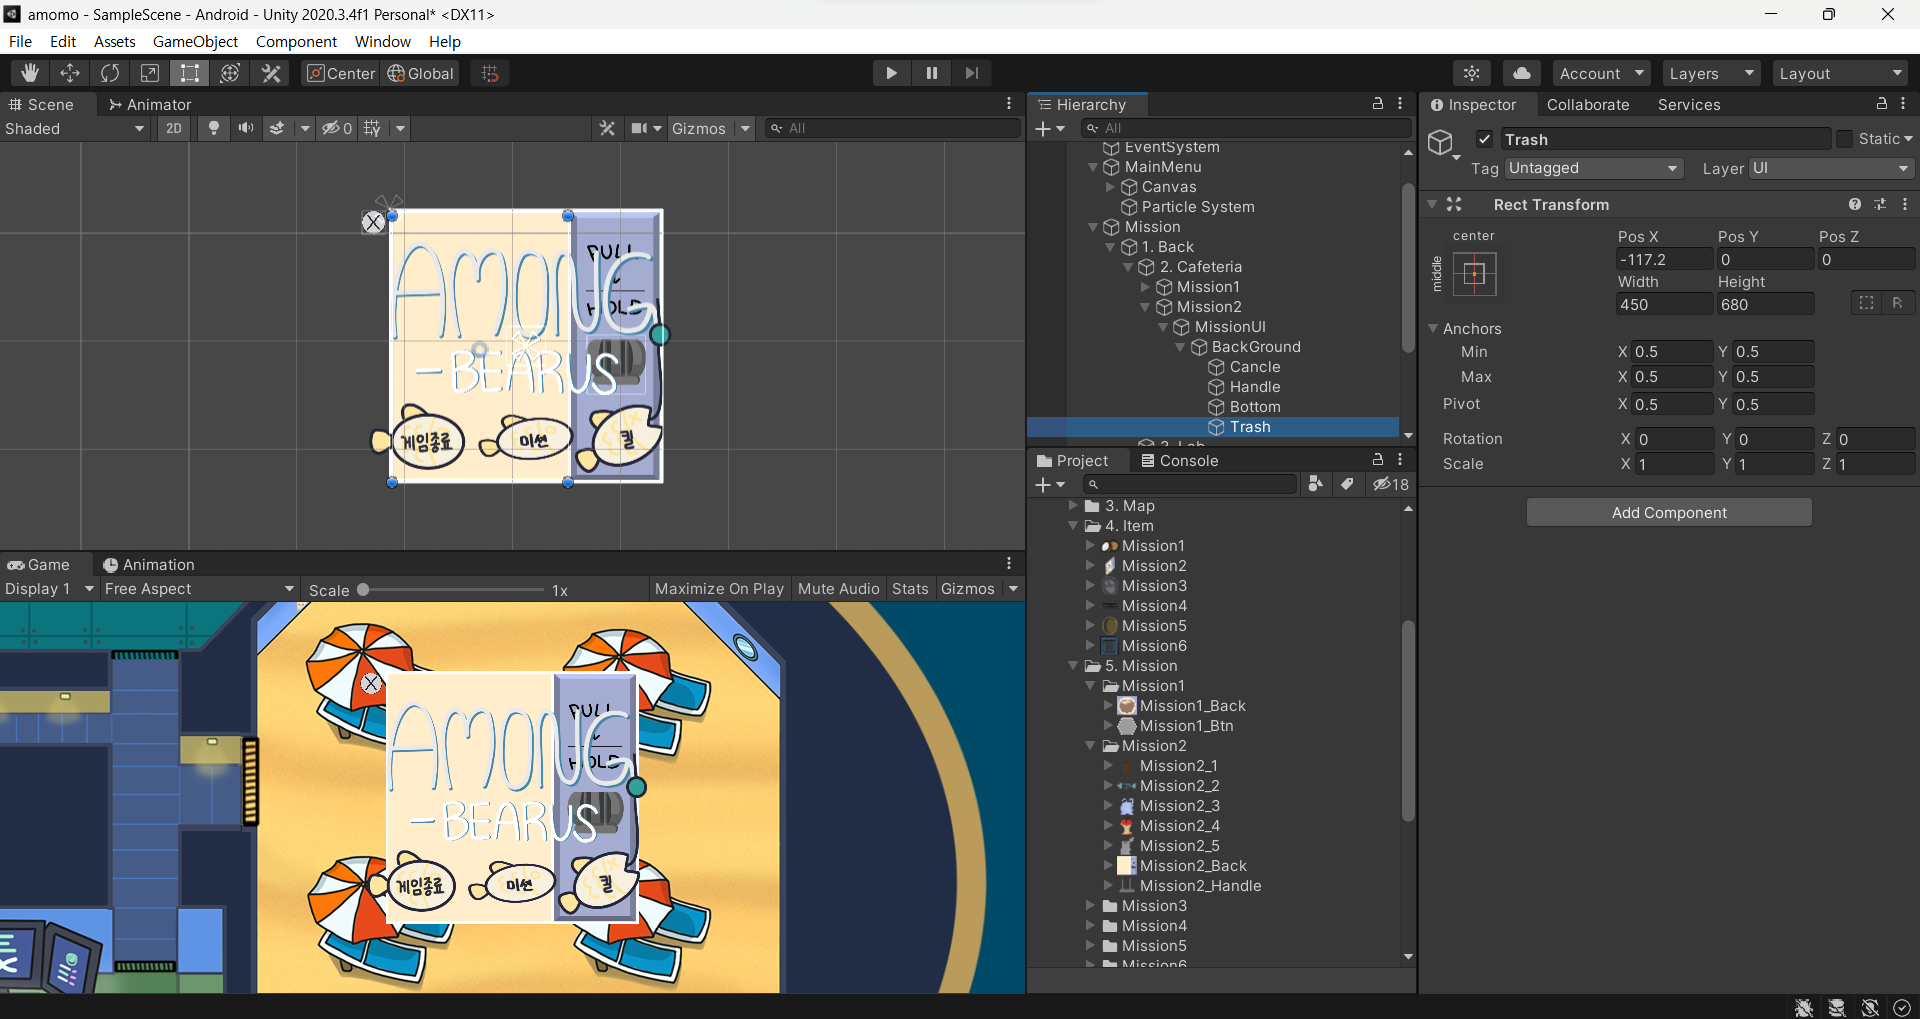This screenshot has width=1920, height=1019.
Task: Open Unity cloud services icon
Action: pyautogui.click(x=1521, y=73)
